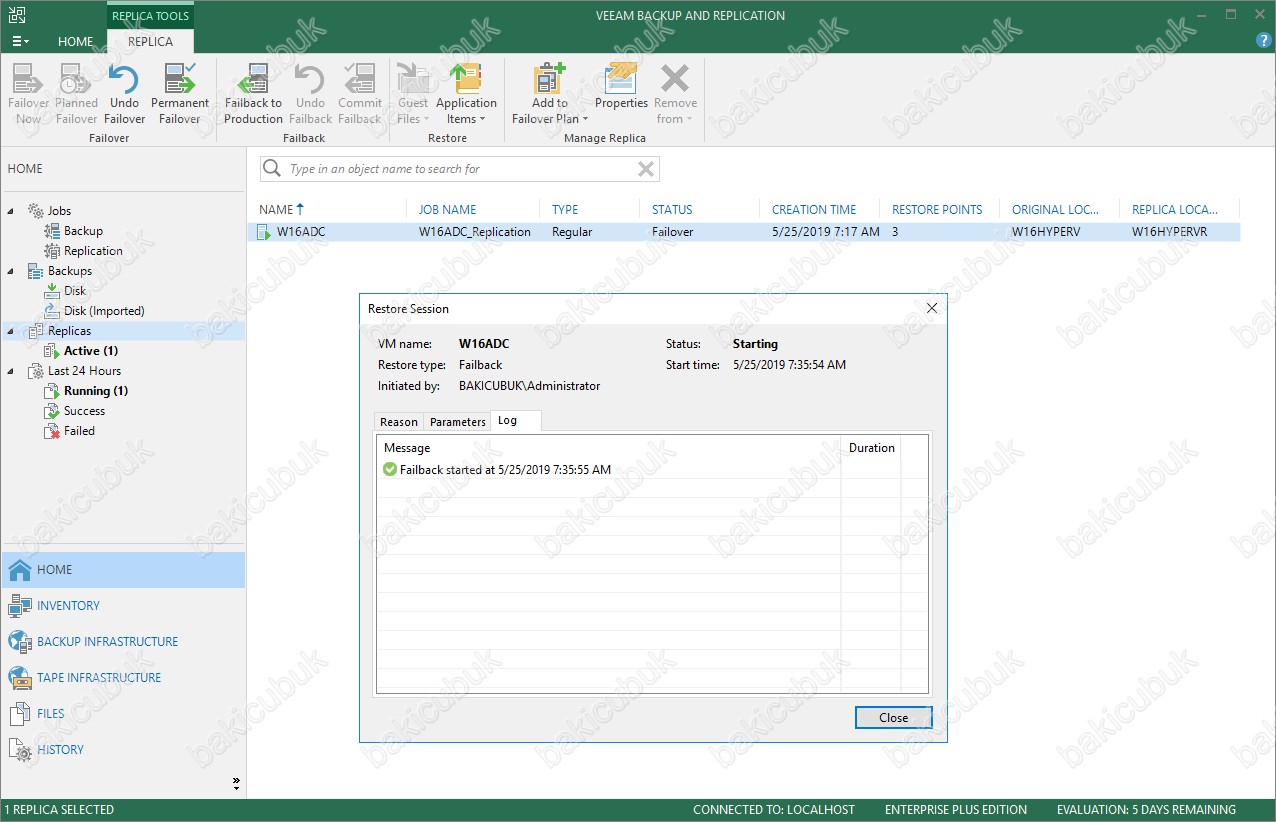Viewport: 1276px width, 822px height.
Task: Sort by the TYPE column header
Action: [x=565, y=209]
